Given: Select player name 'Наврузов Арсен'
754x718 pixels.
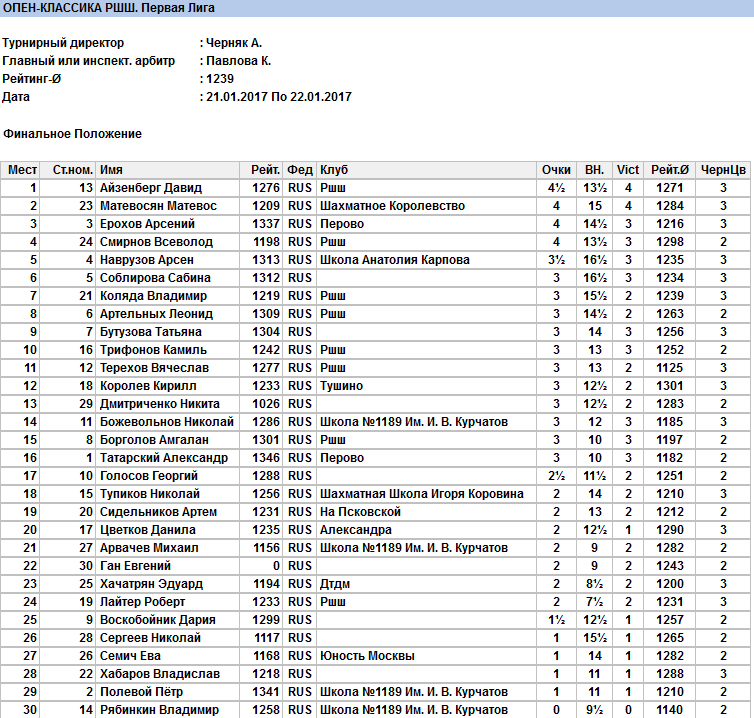Looking at the screenshot, I should click(x=147, y=260).
